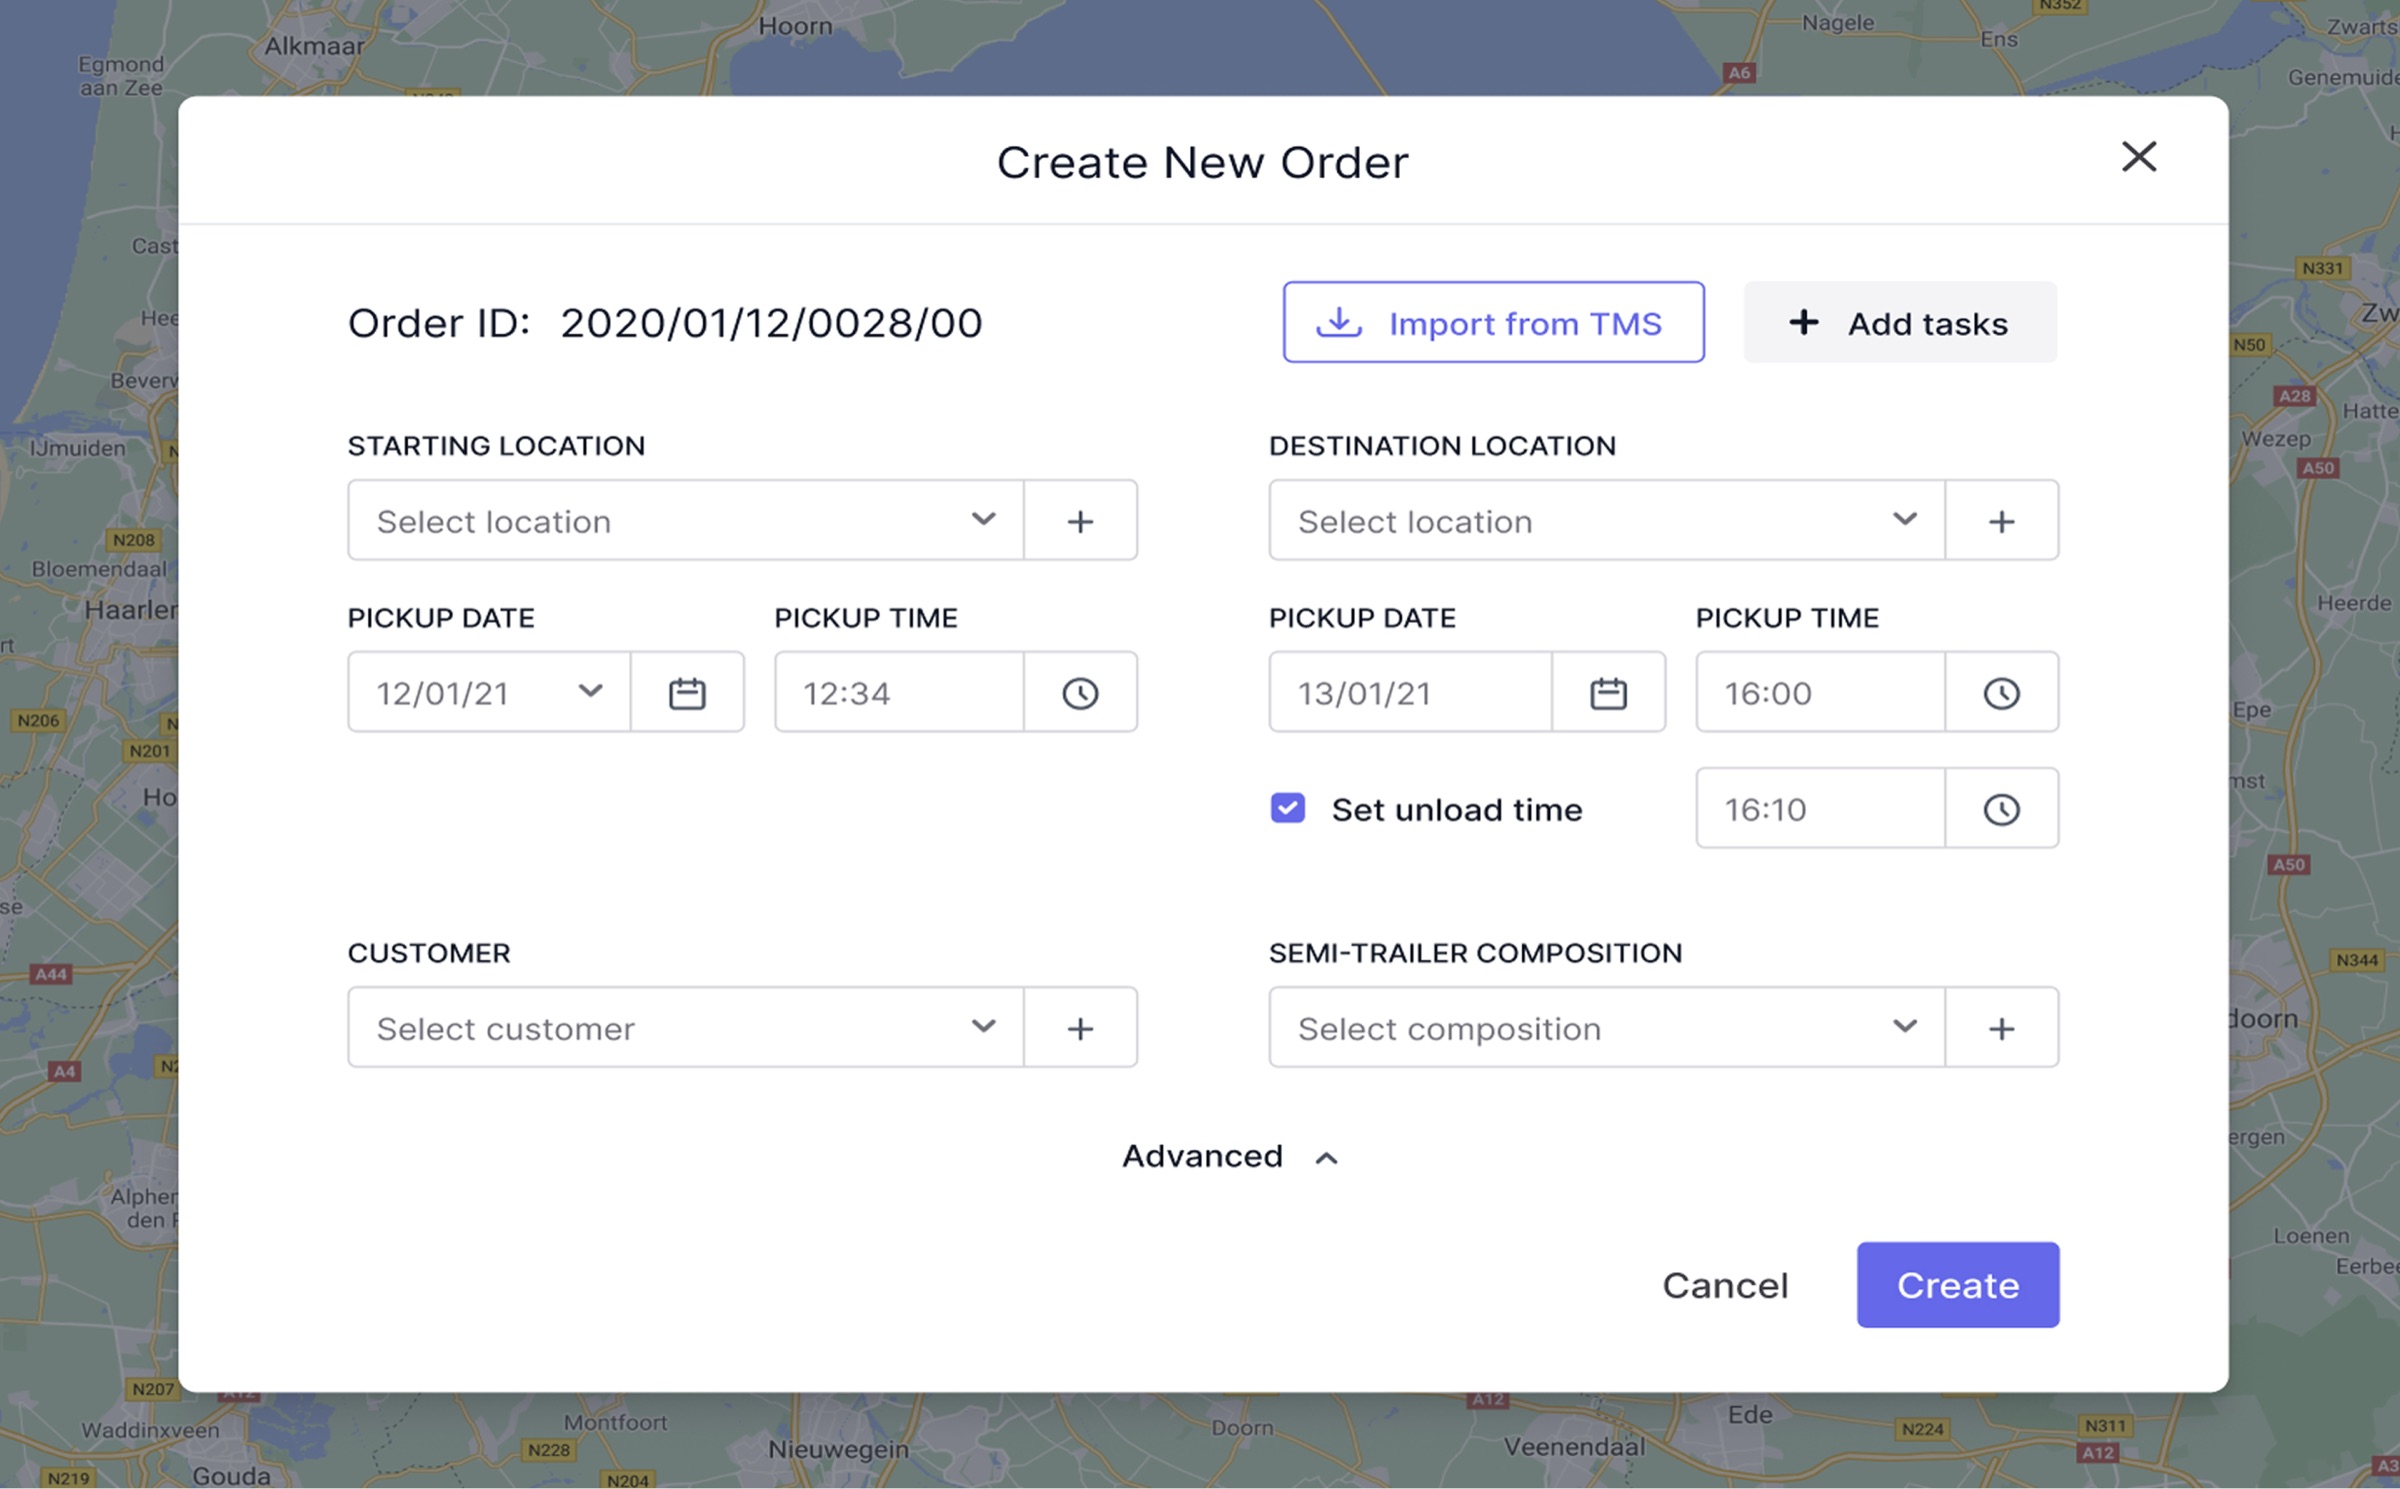This screenshot has width=2400, height=1489.
Task: Click the Create button
Action: [1957, 1285]
